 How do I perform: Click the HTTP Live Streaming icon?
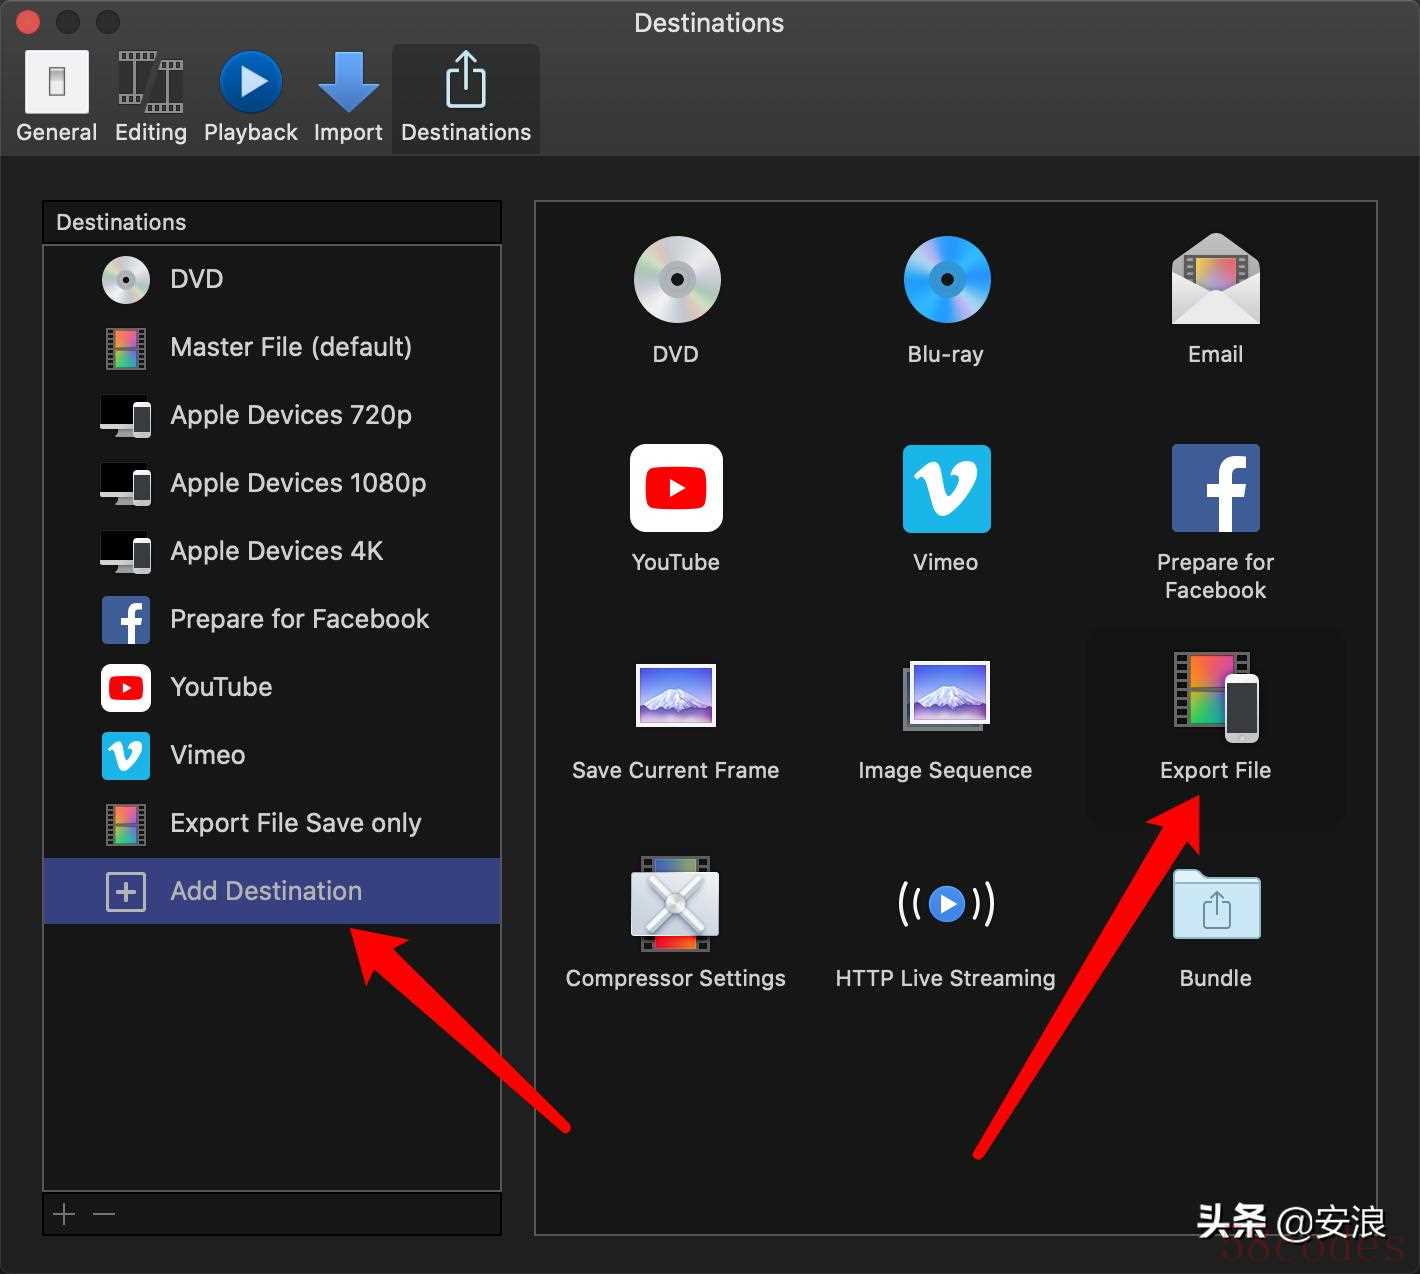click(946, 904)
